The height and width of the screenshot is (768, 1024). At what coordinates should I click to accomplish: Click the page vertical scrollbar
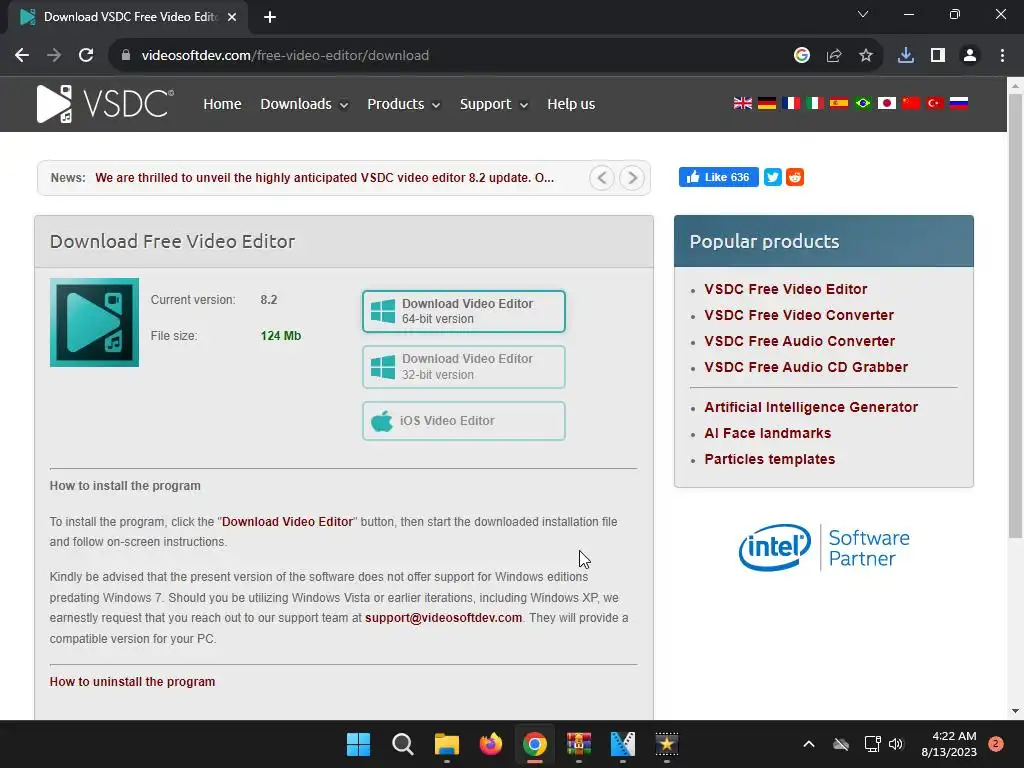click(1015, 317)
